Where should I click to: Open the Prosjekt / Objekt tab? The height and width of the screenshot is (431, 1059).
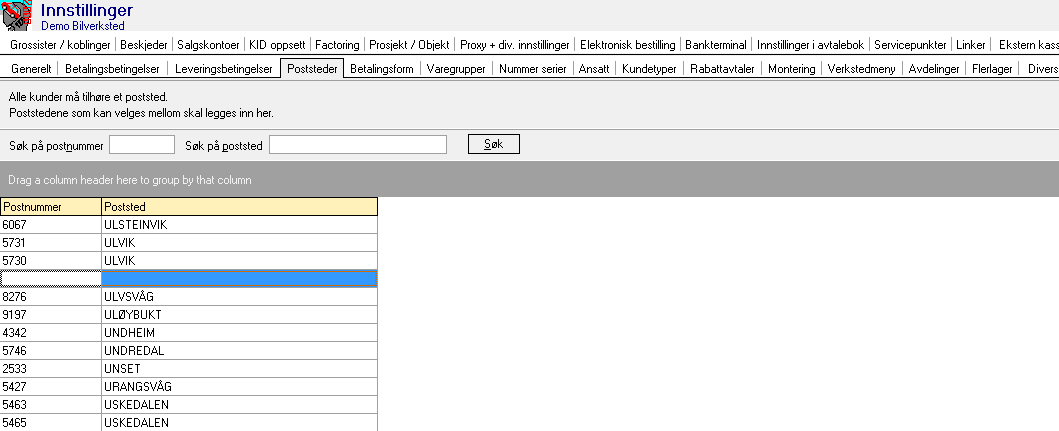409,45
